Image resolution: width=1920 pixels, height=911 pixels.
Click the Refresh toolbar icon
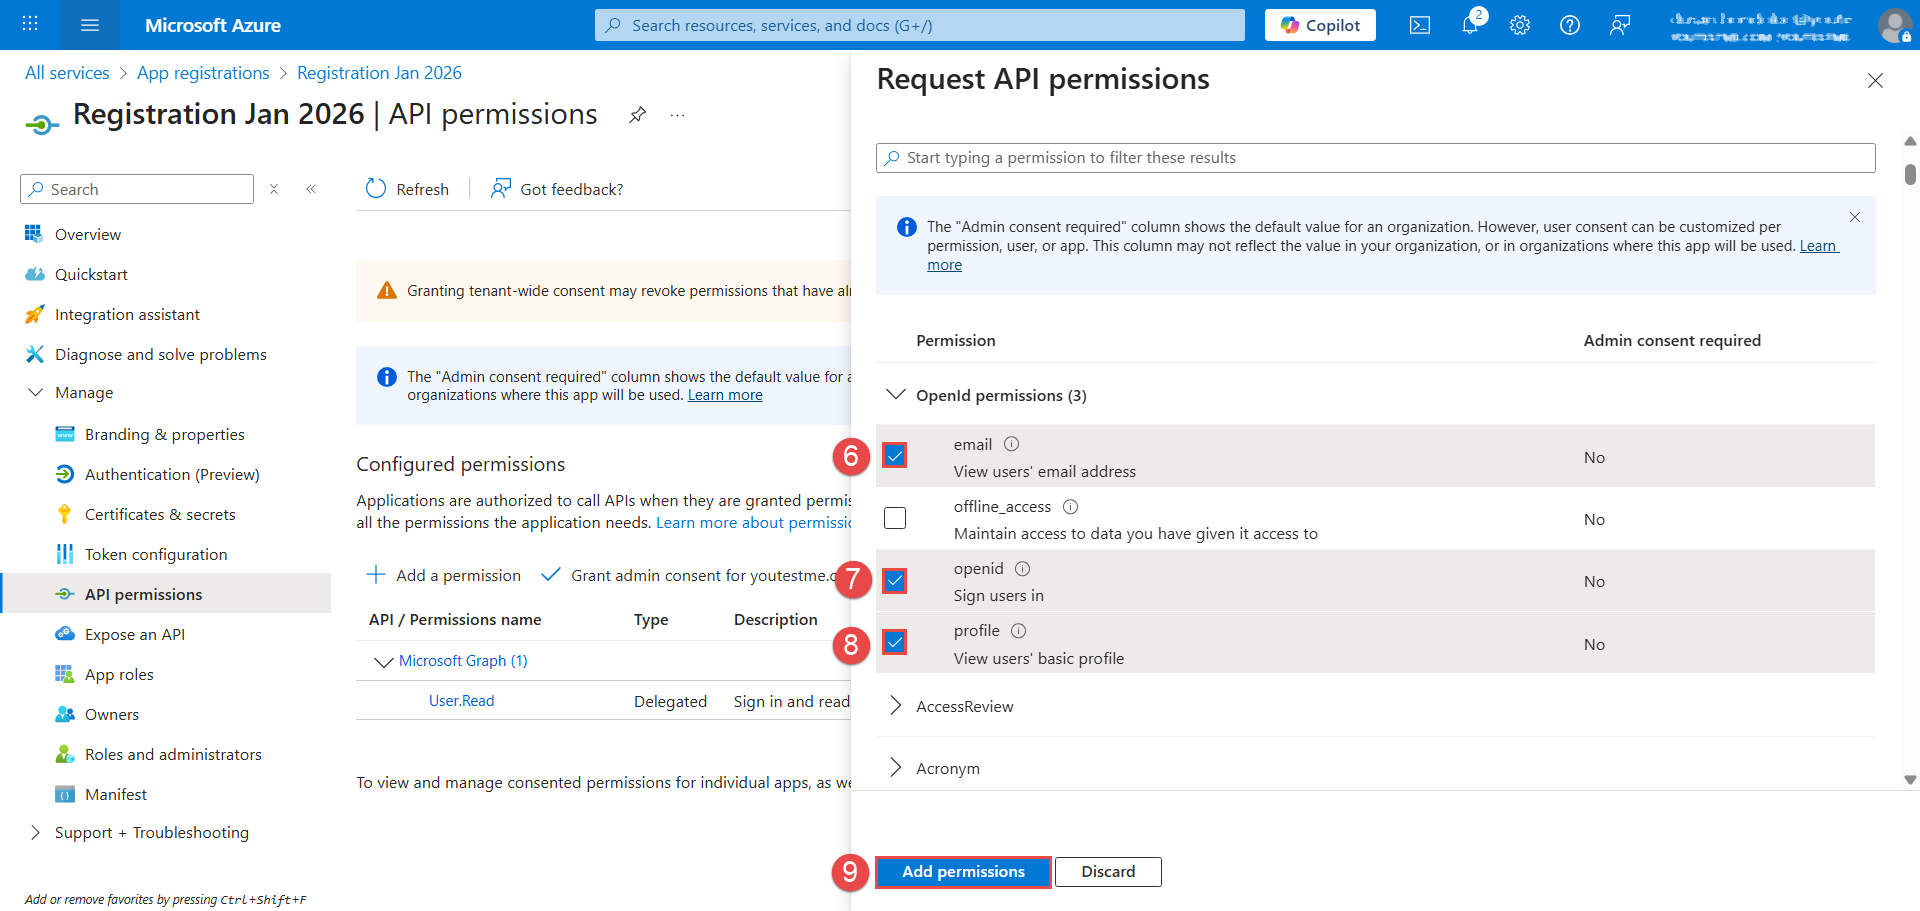(376, 189)
